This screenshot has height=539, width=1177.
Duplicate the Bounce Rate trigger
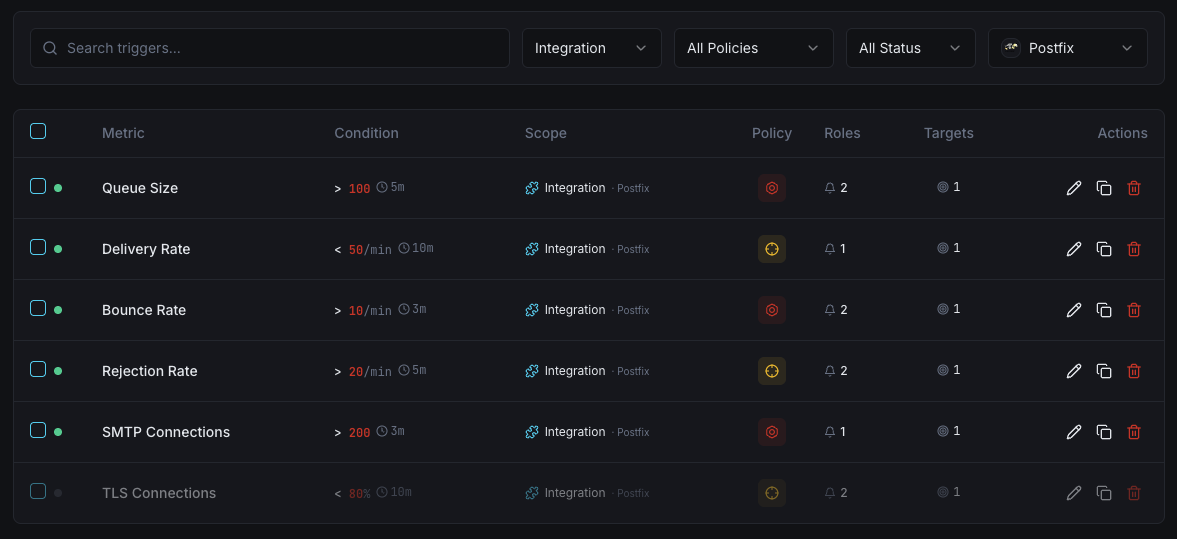click(1103, 309)
